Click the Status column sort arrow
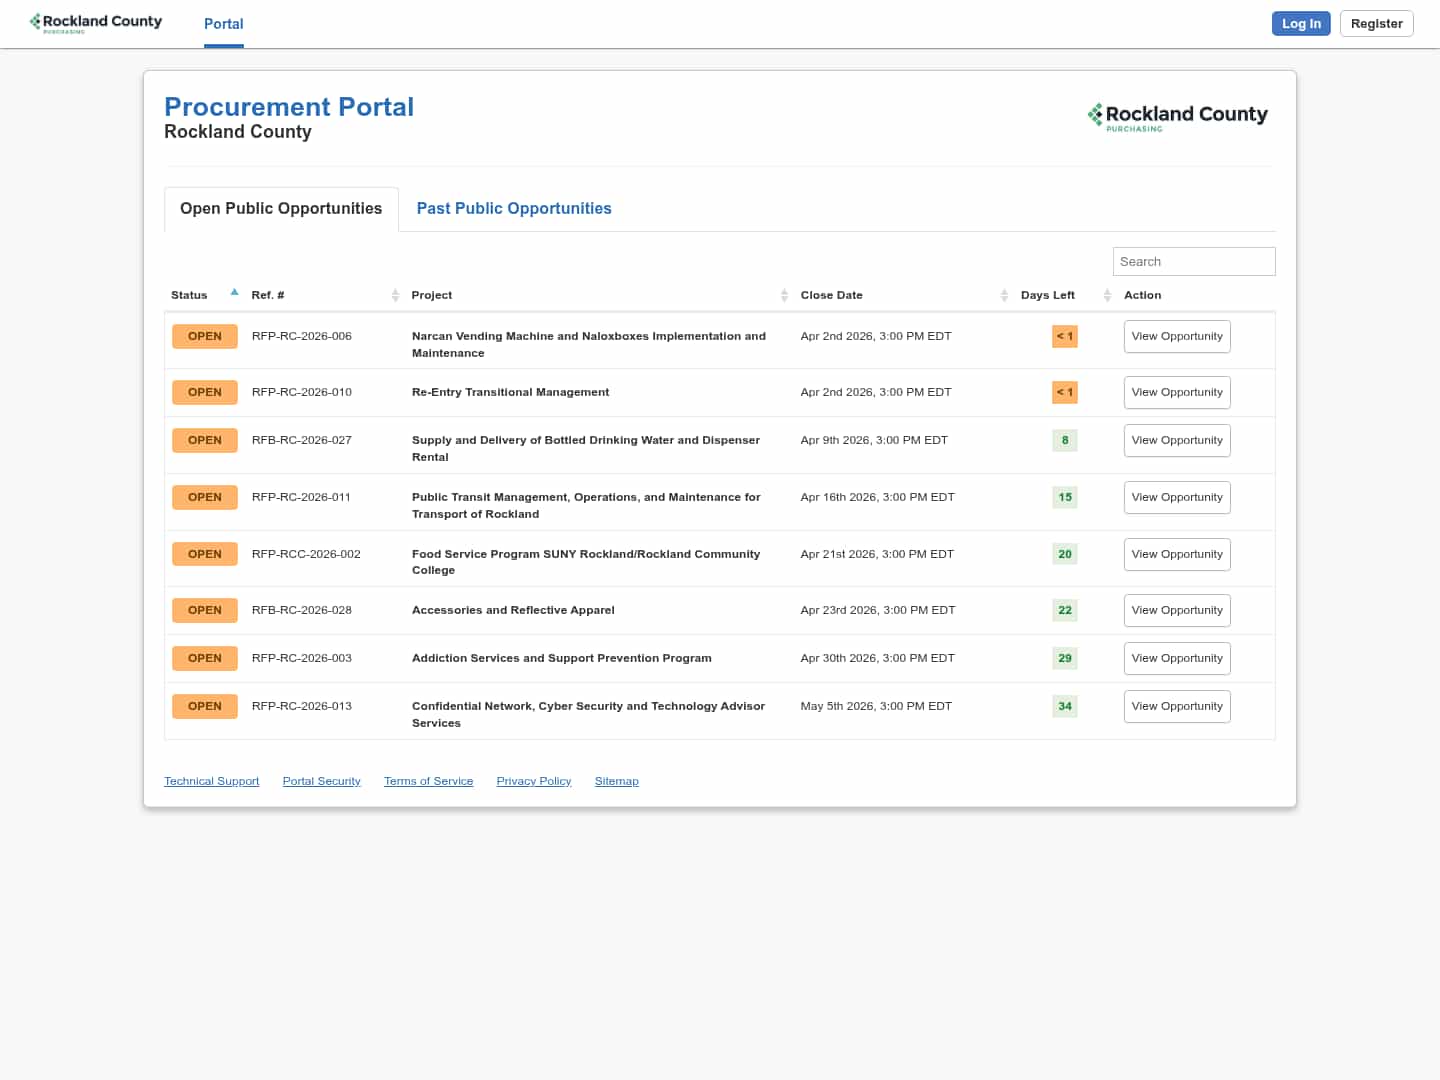The height and width of the screenshot is (1080, 1440). tap(234, 293)
